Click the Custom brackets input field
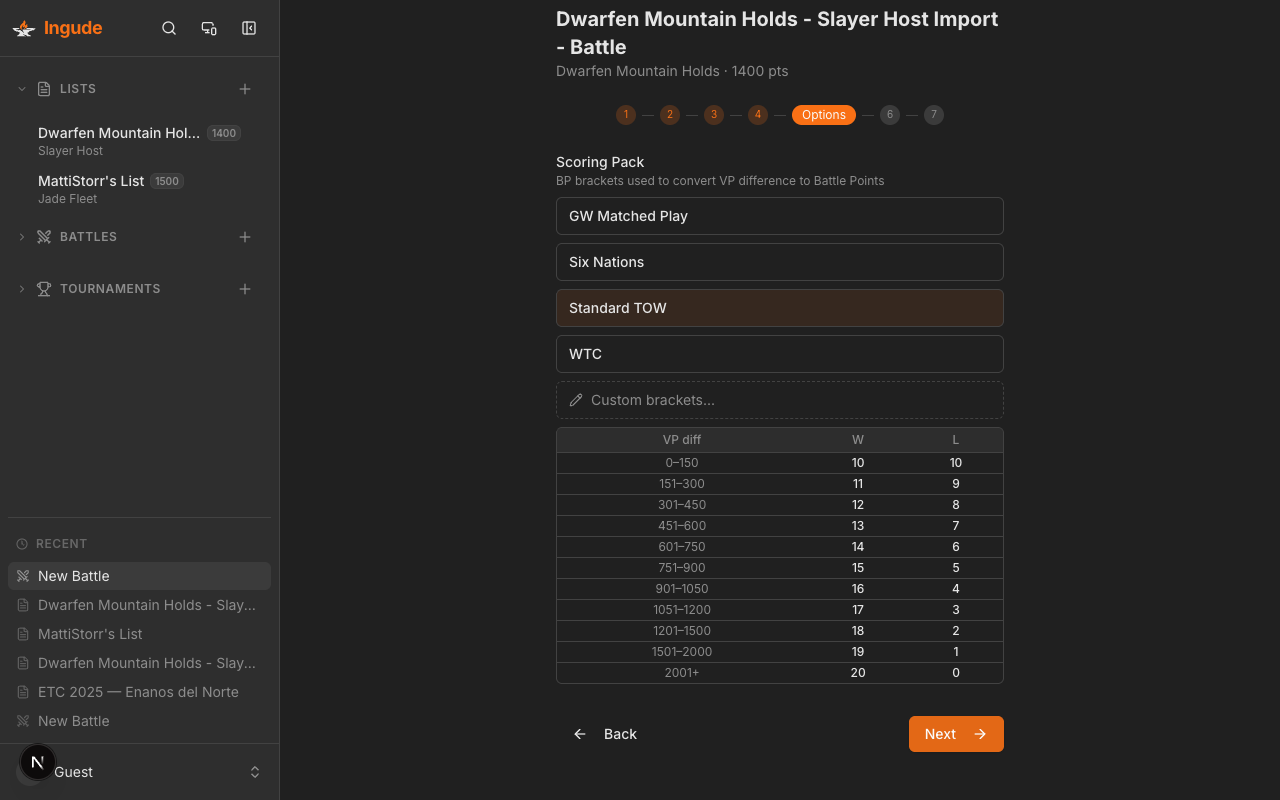This screenshot has height=800, width=1280. 780,399
